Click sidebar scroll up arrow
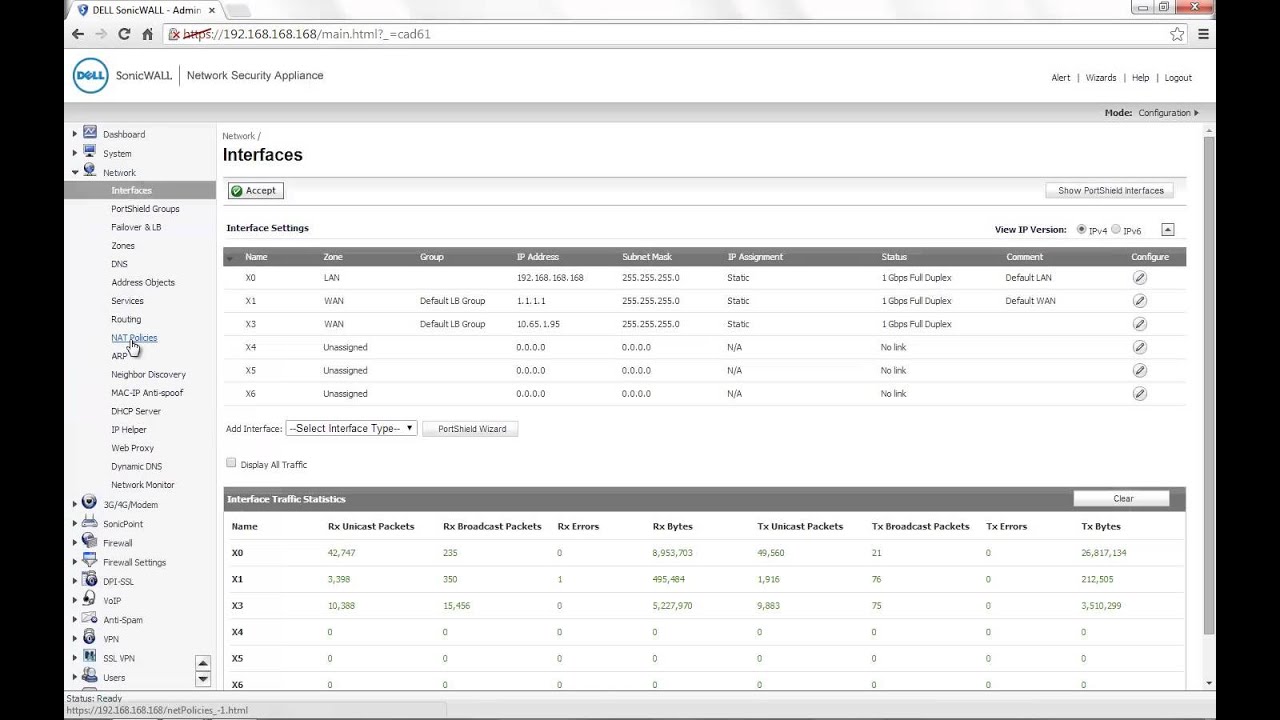Image resolution: width=1280 pixels, height=720 pixels. 203,663
